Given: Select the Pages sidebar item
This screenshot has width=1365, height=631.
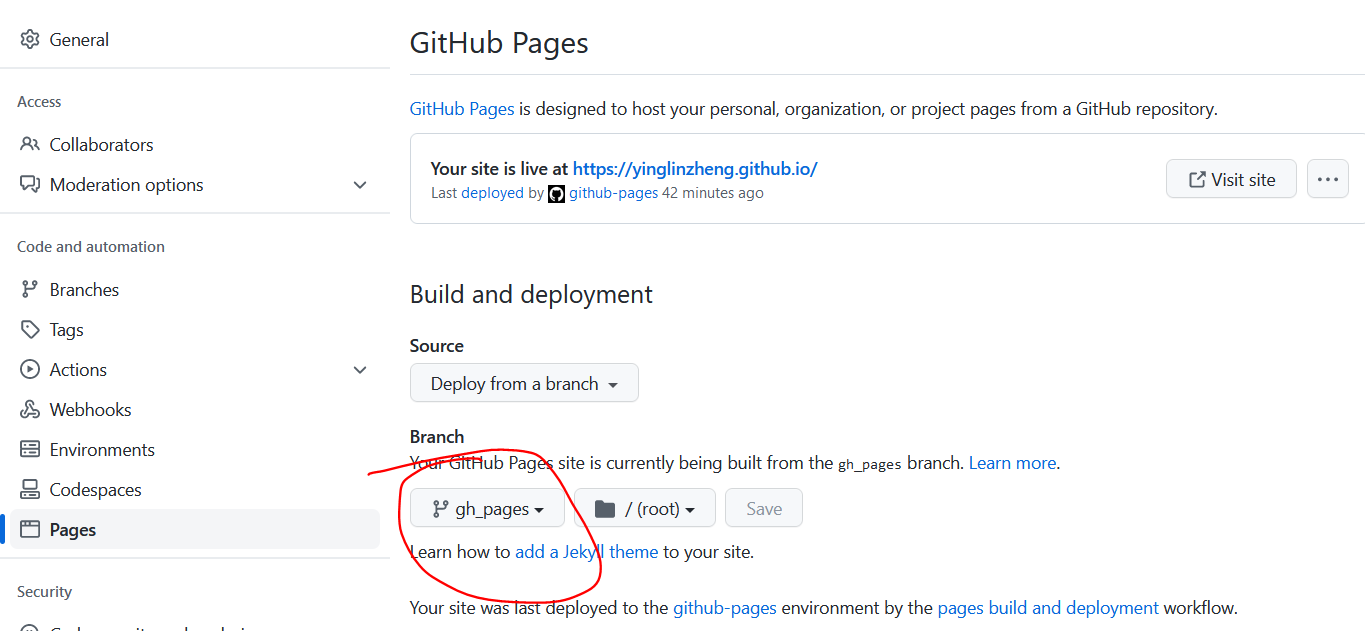Looking at the screenshot, I should tap(195, 529).
